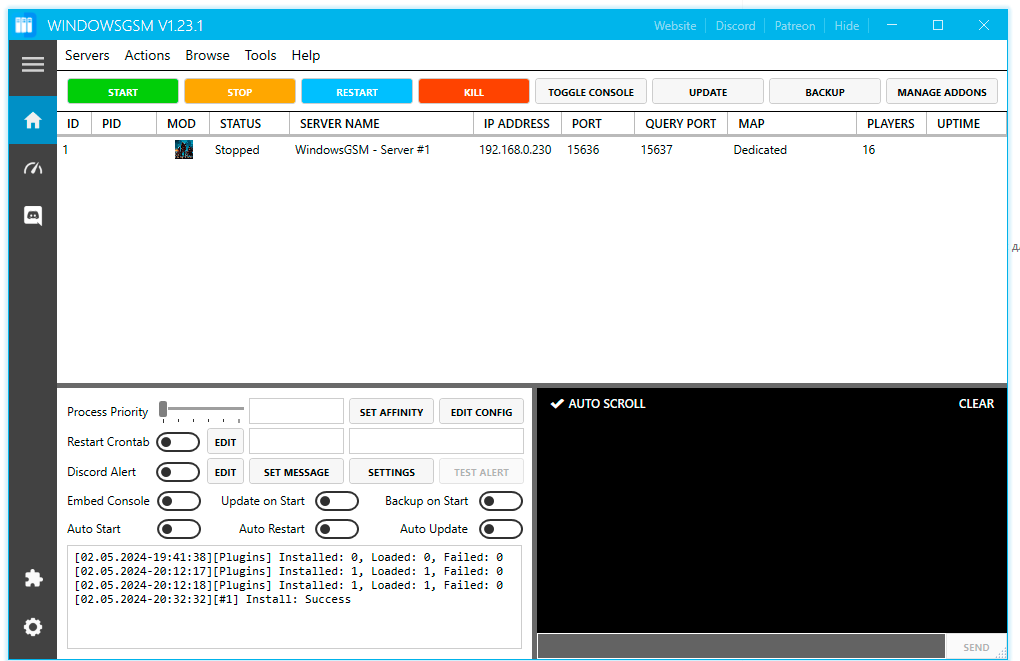Open the Help menu
Viewport: 1020px width, 661px height.
click(306, 55)
